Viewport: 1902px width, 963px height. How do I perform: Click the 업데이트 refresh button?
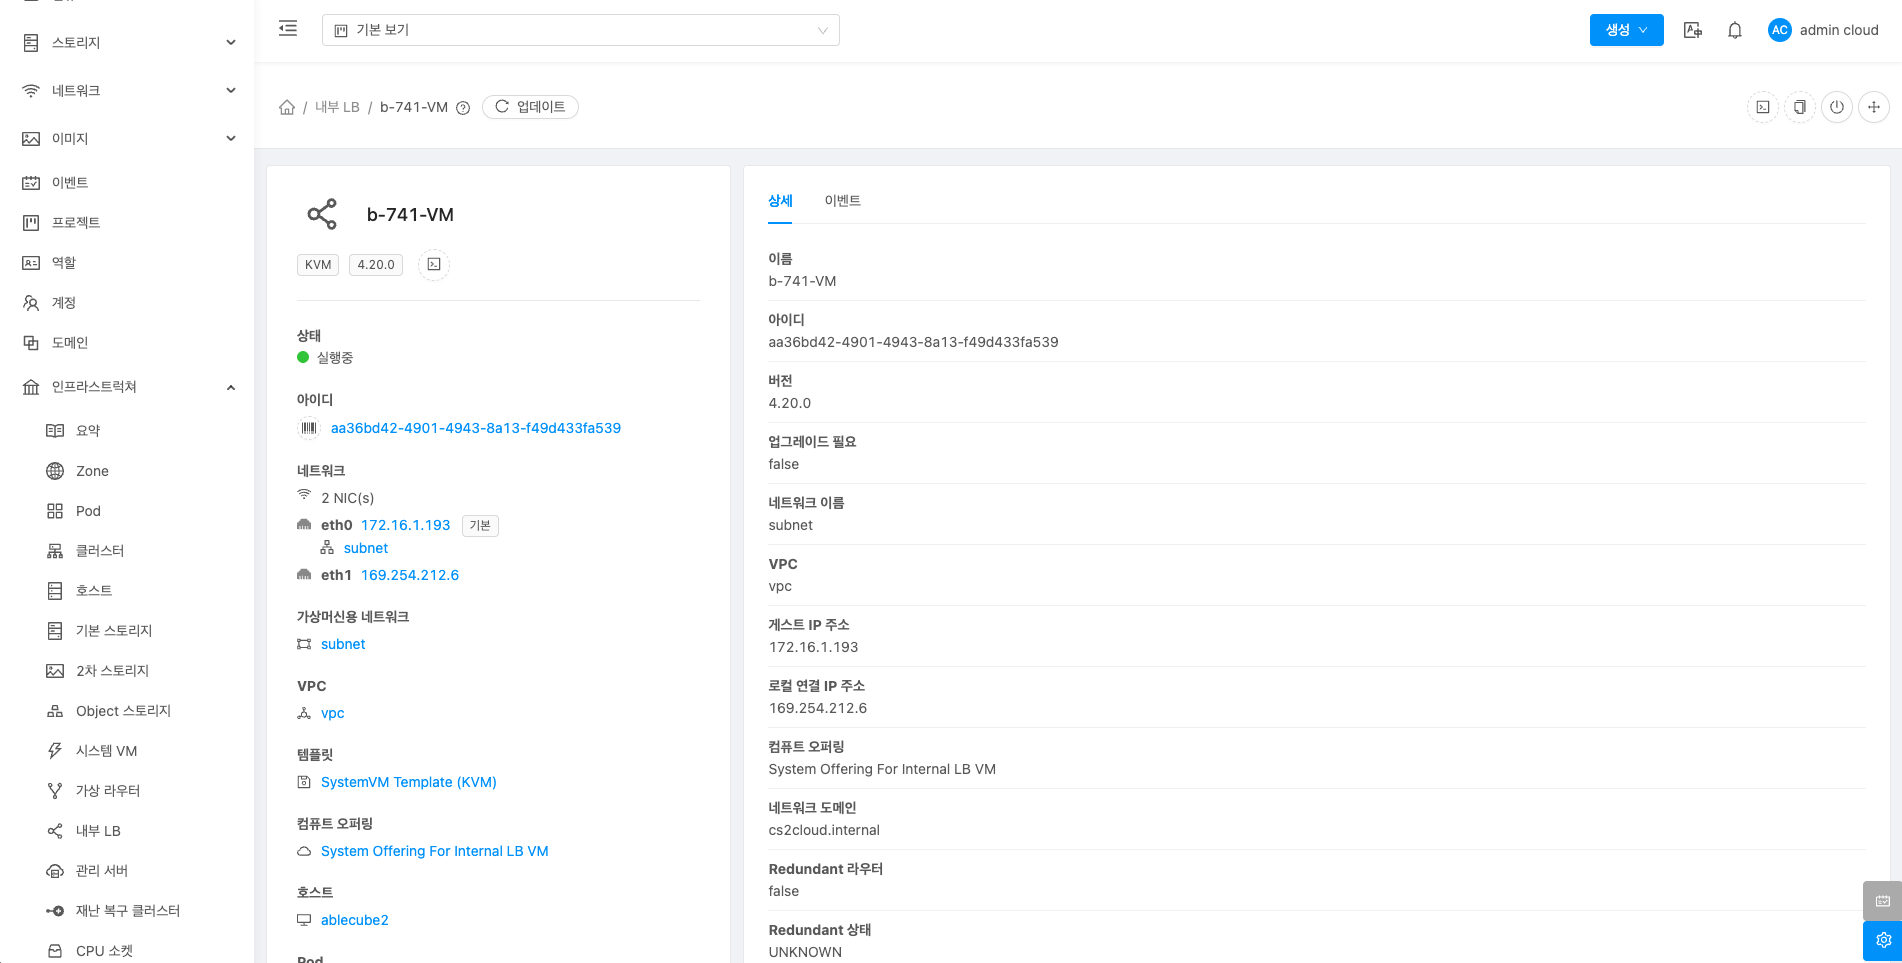530,107
